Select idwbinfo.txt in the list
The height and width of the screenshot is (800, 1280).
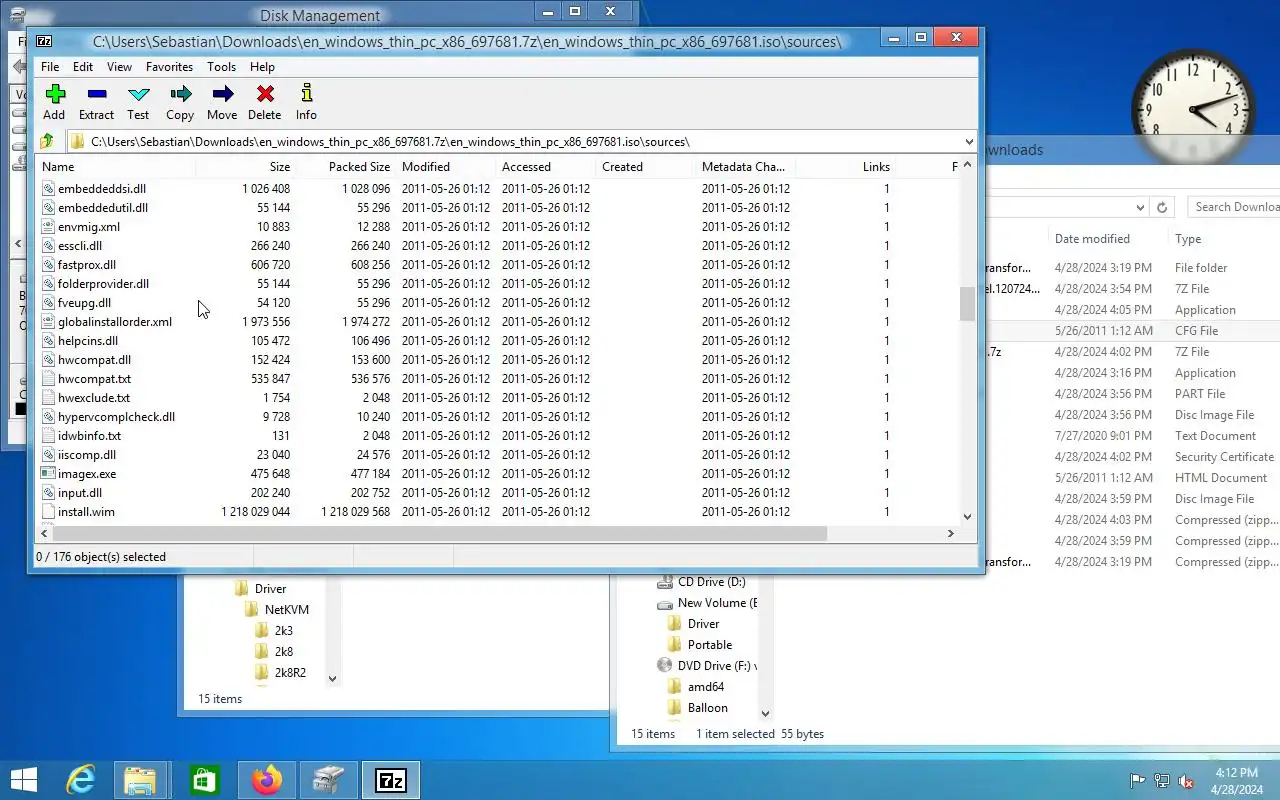pyautogui.click(x=89, y=436)
